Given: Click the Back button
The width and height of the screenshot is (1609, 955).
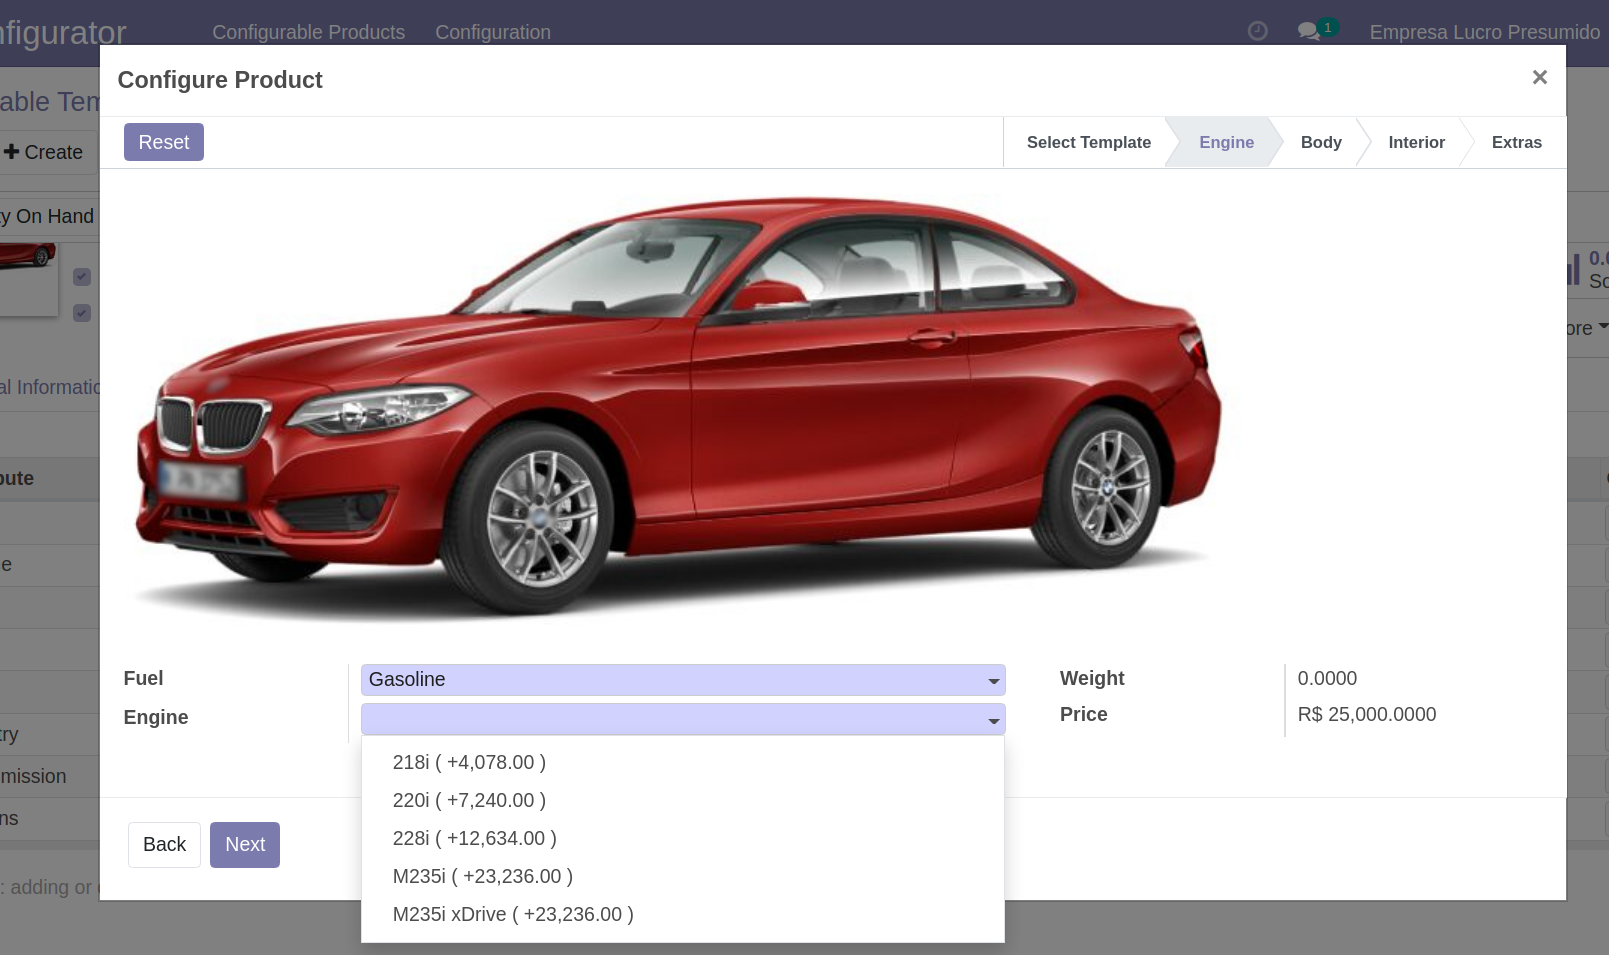Looking at the screenshot, I should (164, 845).
